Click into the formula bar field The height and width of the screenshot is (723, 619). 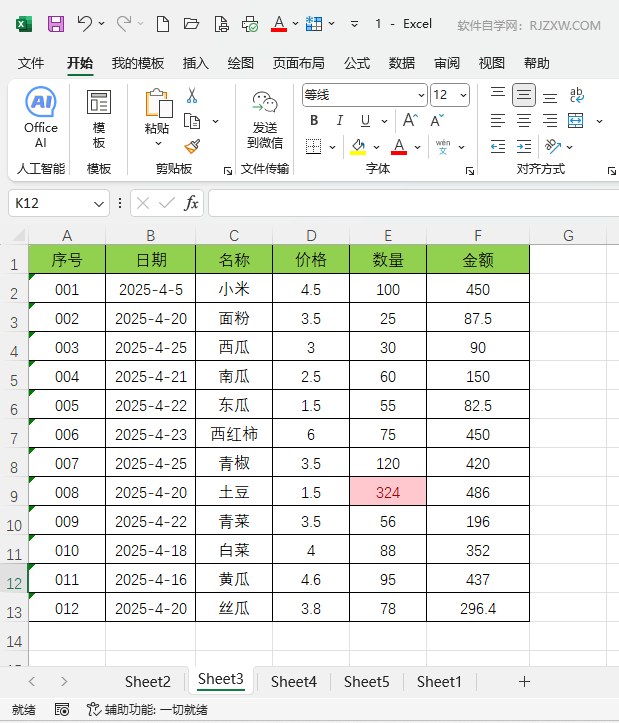tap(413, 203)
